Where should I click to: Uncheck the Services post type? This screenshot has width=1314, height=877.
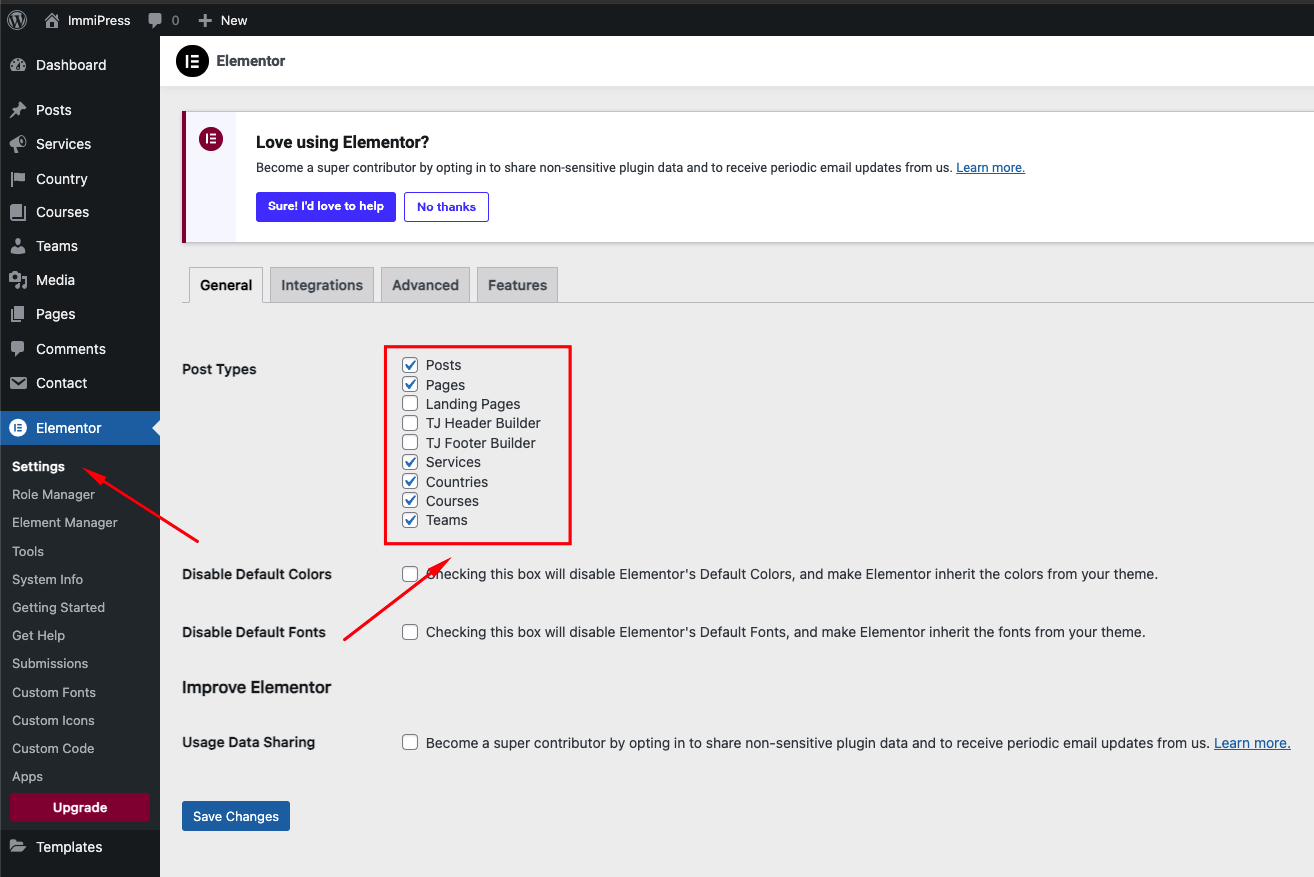tap(410, 462)
